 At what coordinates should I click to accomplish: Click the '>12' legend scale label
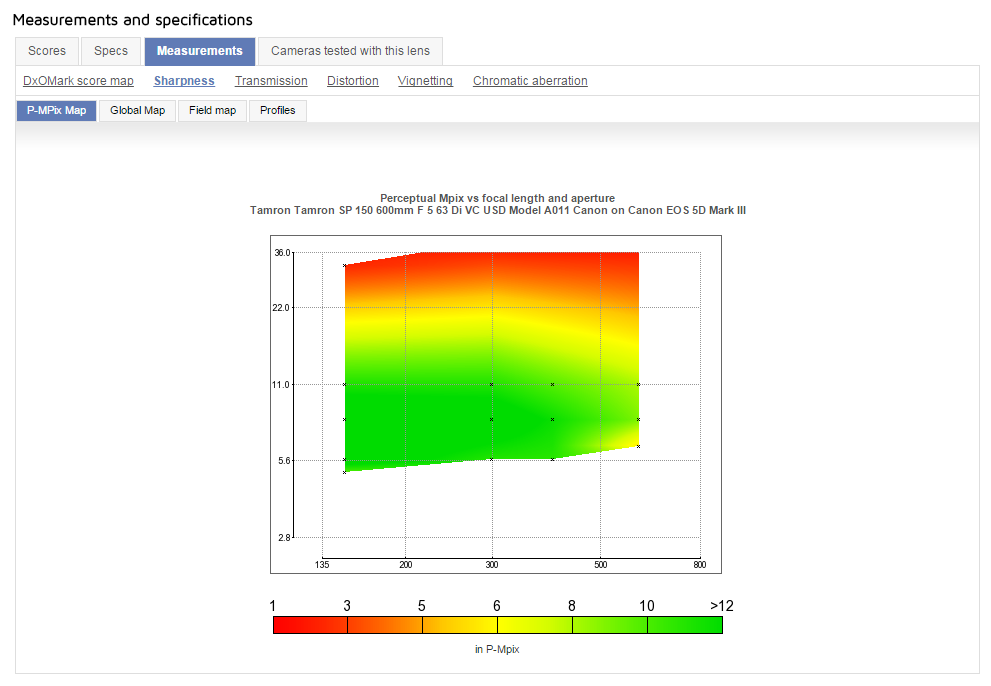click(722, 606)
